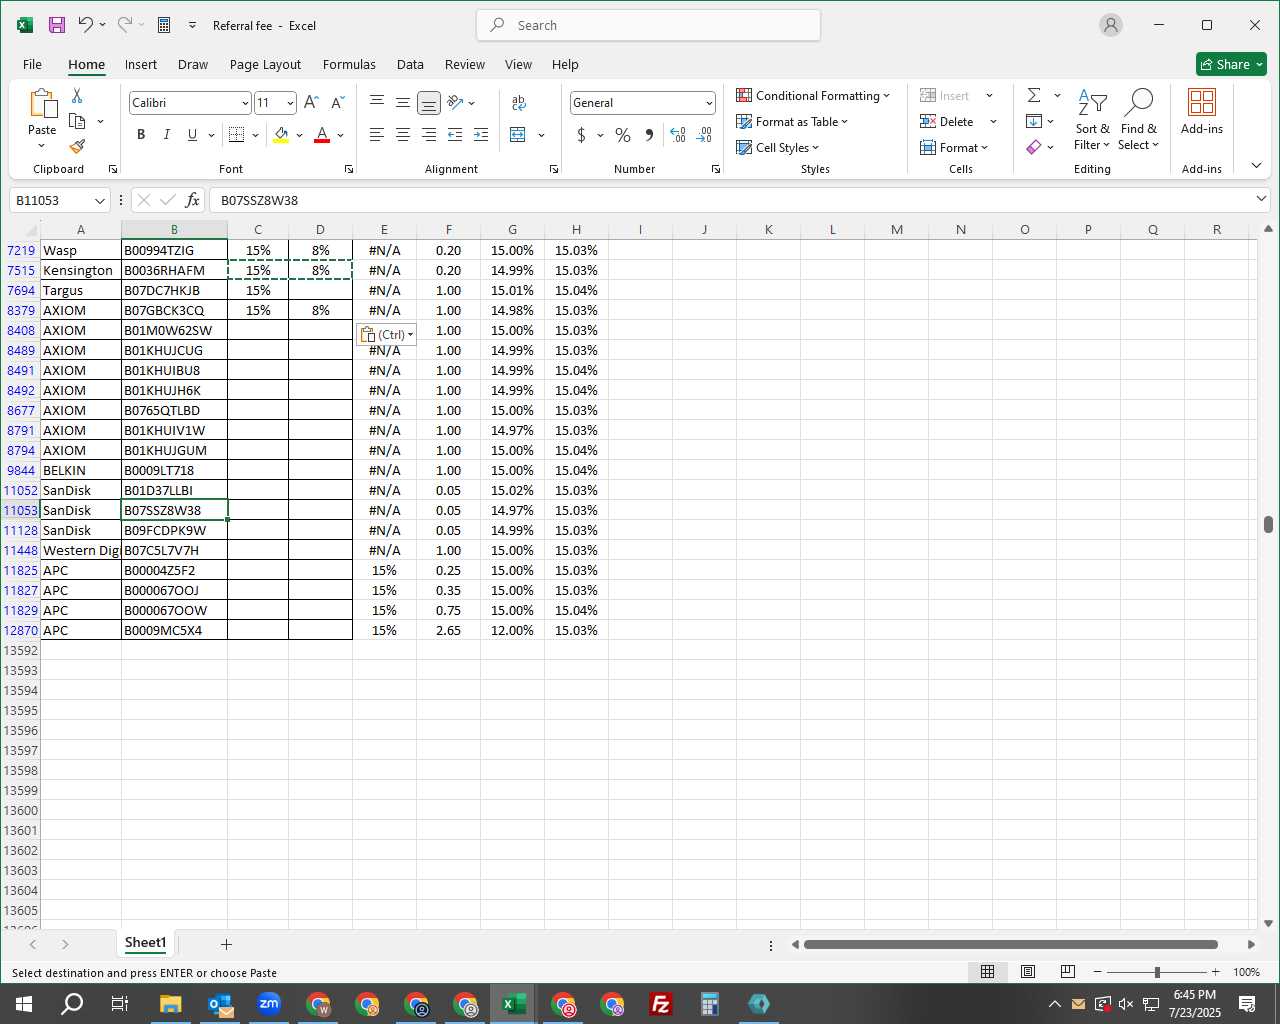This screenshot has height=1024, width=1280.
Task: Click the Share button
Action: pyautogui.click(x=1231, y=64)
